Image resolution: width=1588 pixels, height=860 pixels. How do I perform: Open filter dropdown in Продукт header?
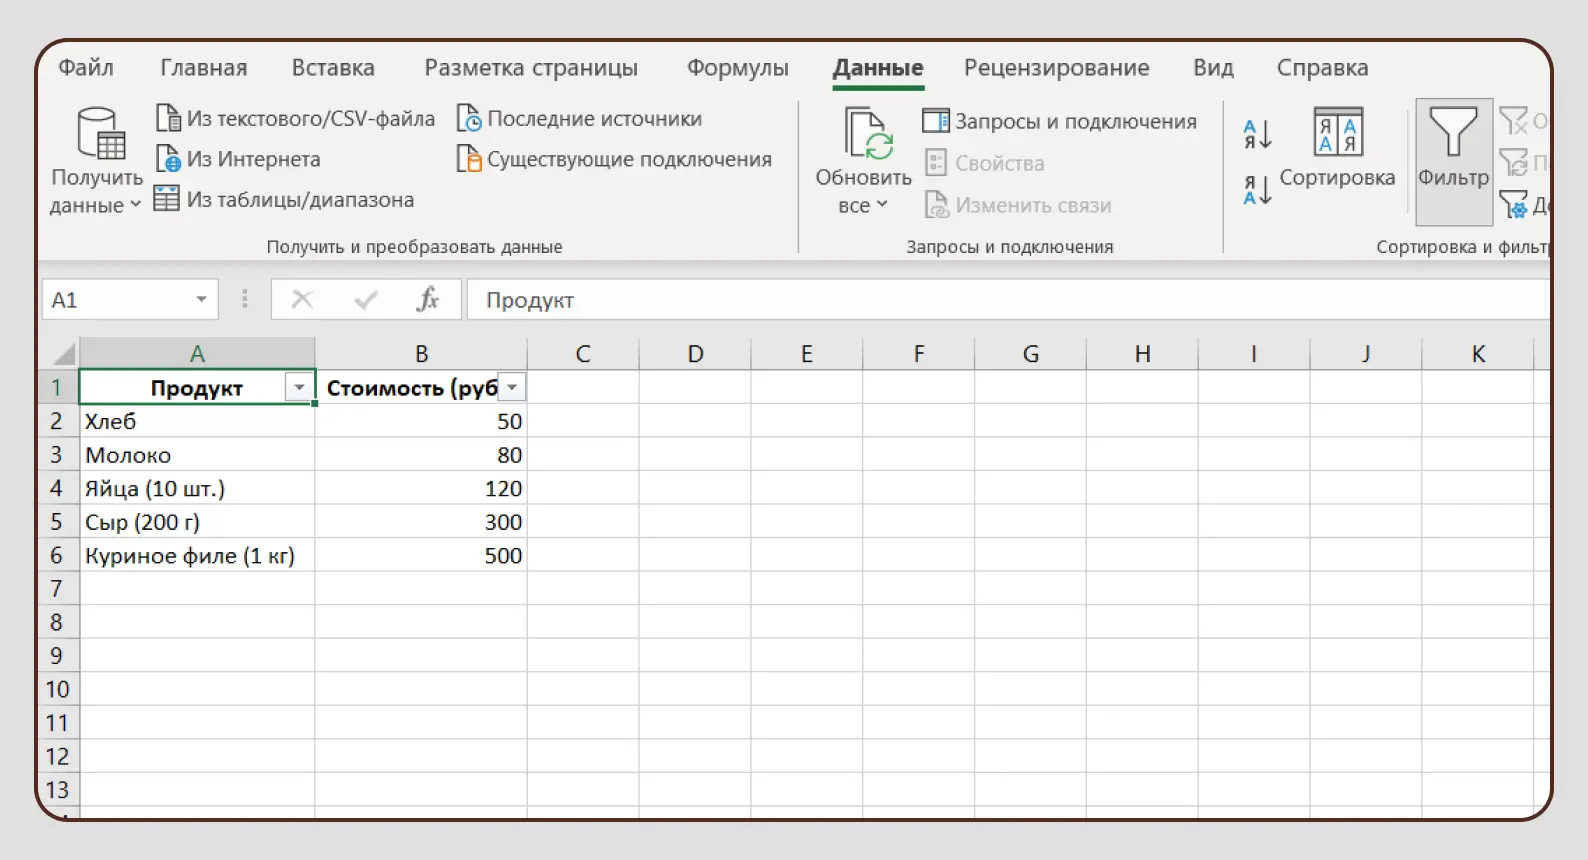pos(299,387)
